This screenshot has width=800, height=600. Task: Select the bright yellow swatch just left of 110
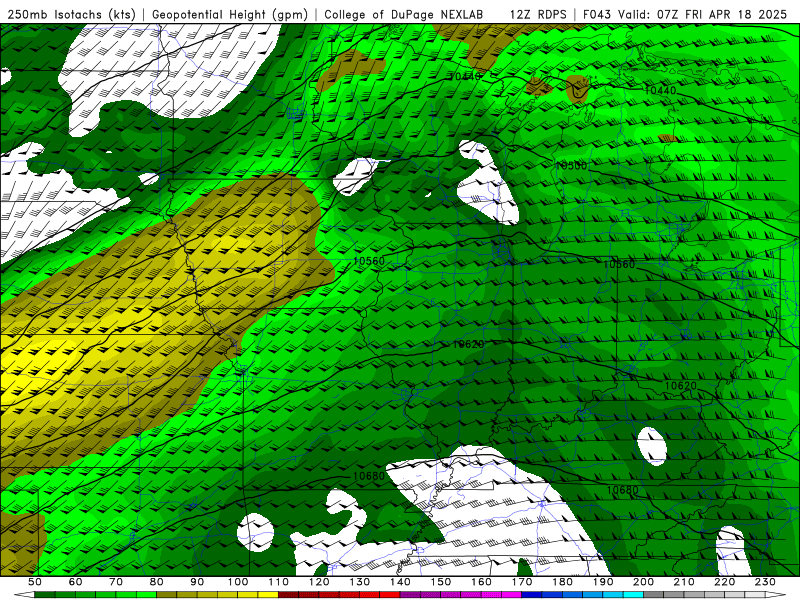[268, 595]
